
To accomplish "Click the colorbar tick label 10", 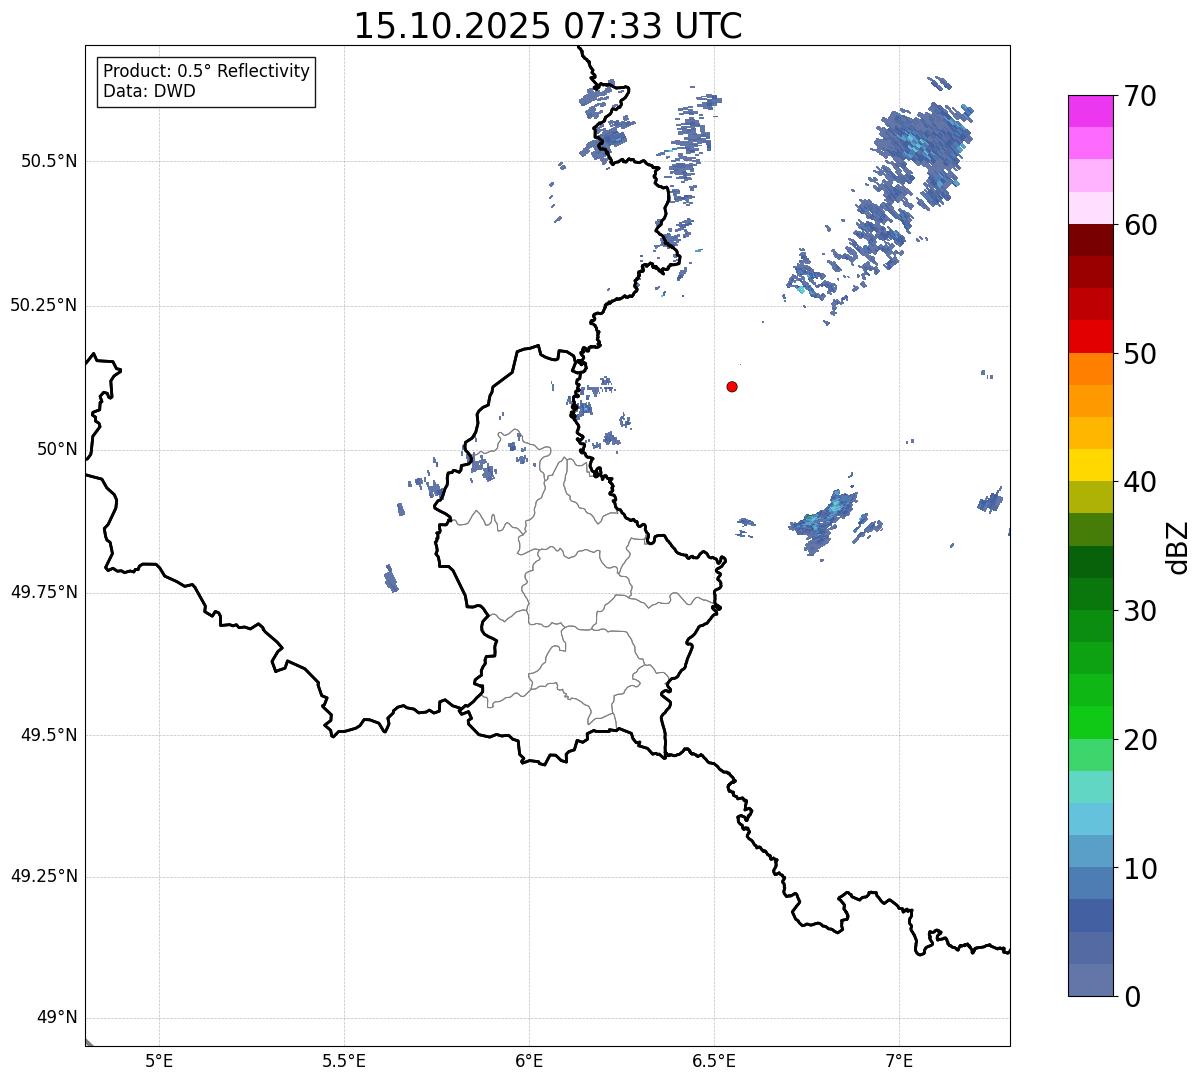I will (1140, 869).
